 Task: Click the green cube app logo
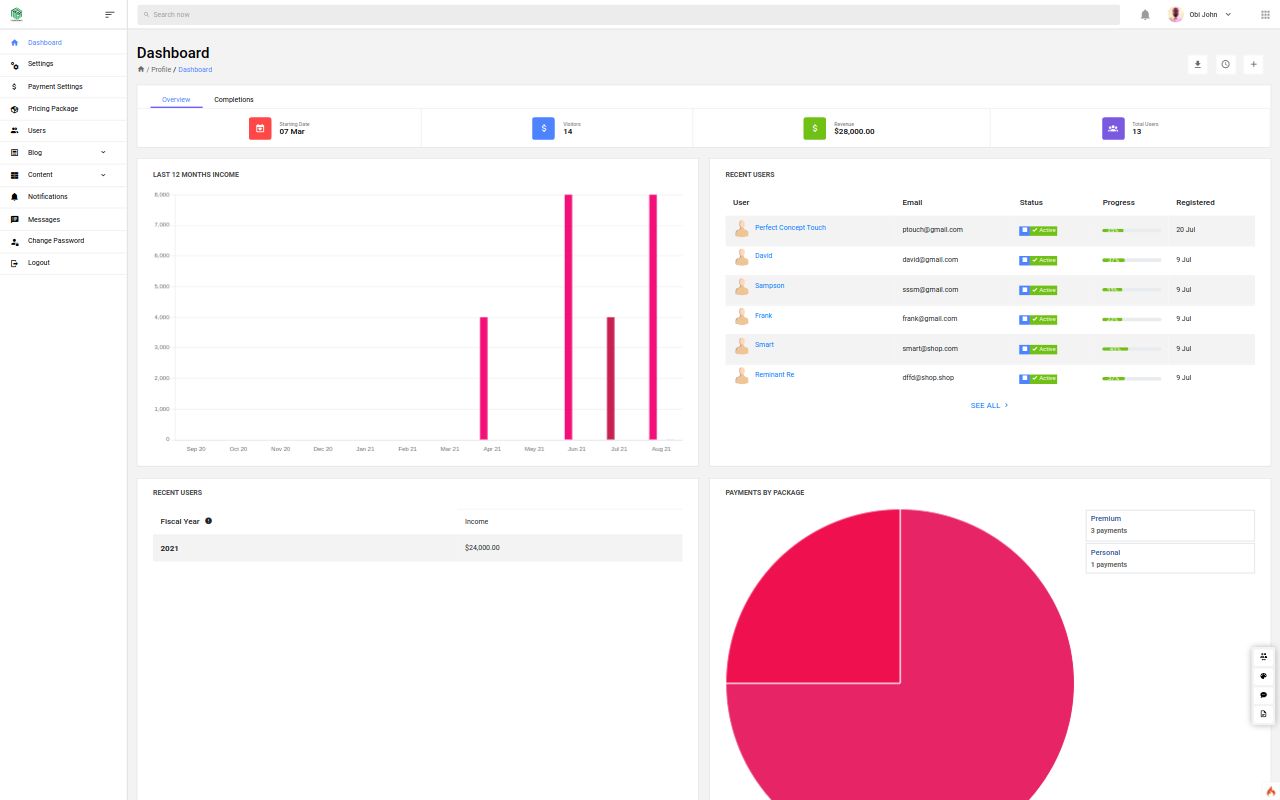tap(16, 14)
